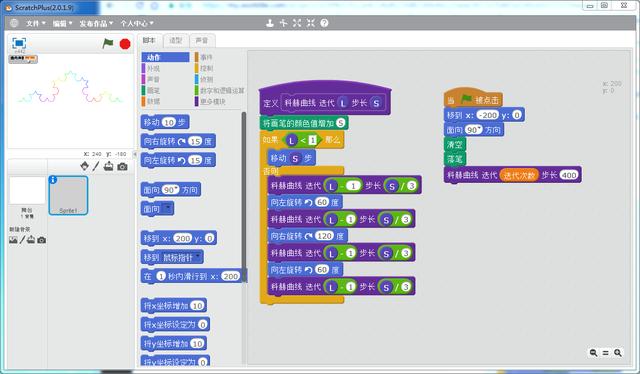Switch to the 声音 tab
This screenshot has height=374, width=640.
coord(202,40)
